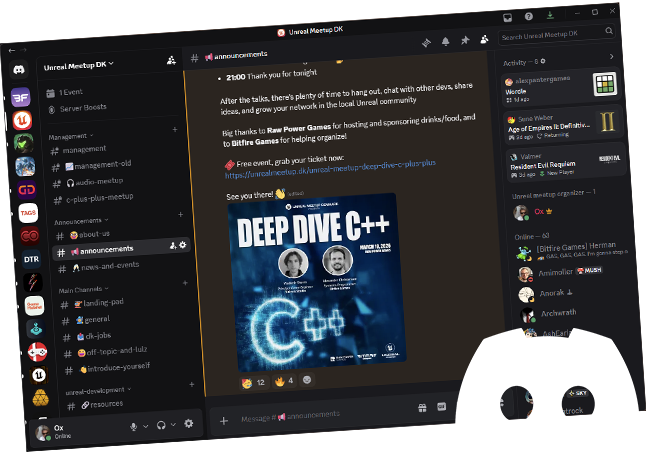Viewport: 646px width, 466px height.
Task: Open the Inbox icon in title bar
Action: pos(508,17)
